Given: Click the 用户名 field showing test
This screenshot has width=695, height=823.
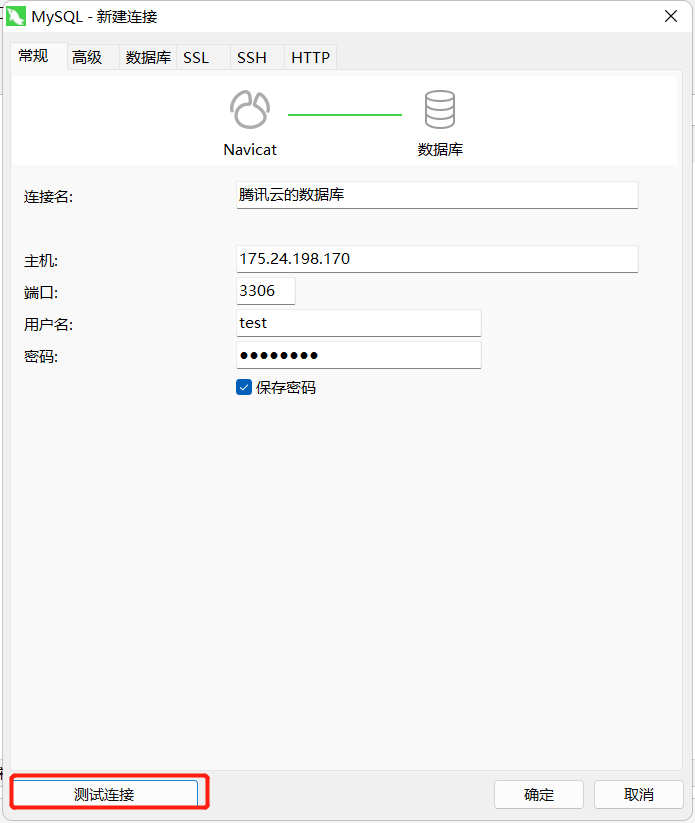Looking at the screenshot, I should 359,323.
